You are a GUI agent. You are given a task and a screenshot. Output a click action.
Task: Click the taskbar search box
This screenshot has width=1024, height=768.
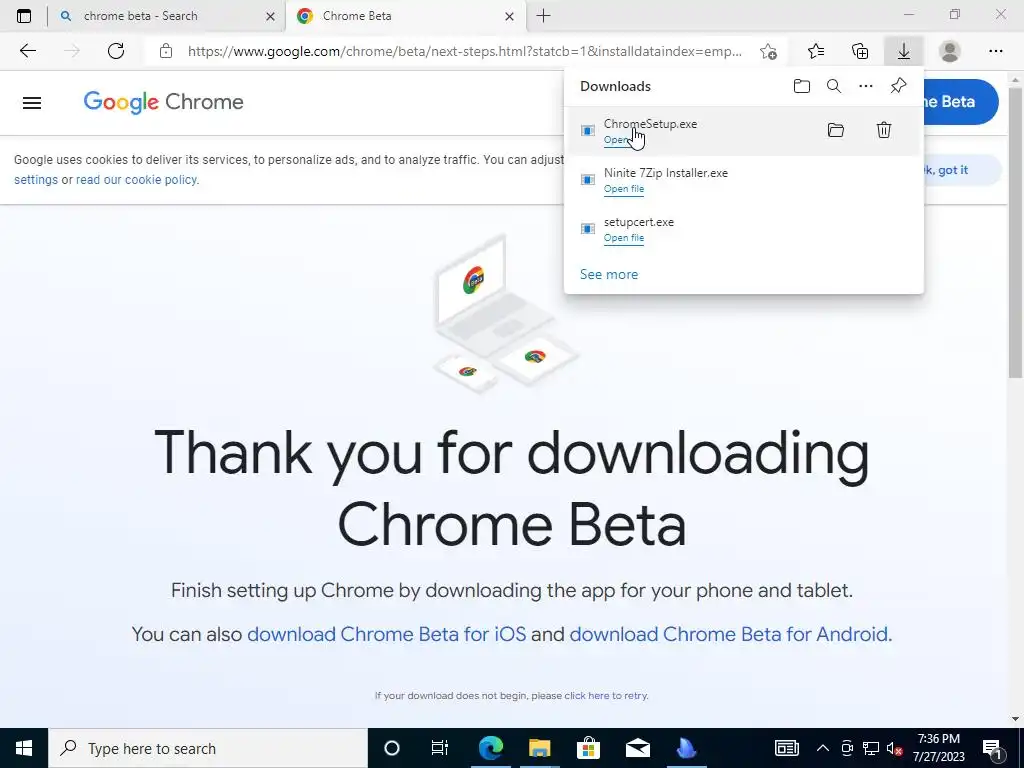[208, 748]
